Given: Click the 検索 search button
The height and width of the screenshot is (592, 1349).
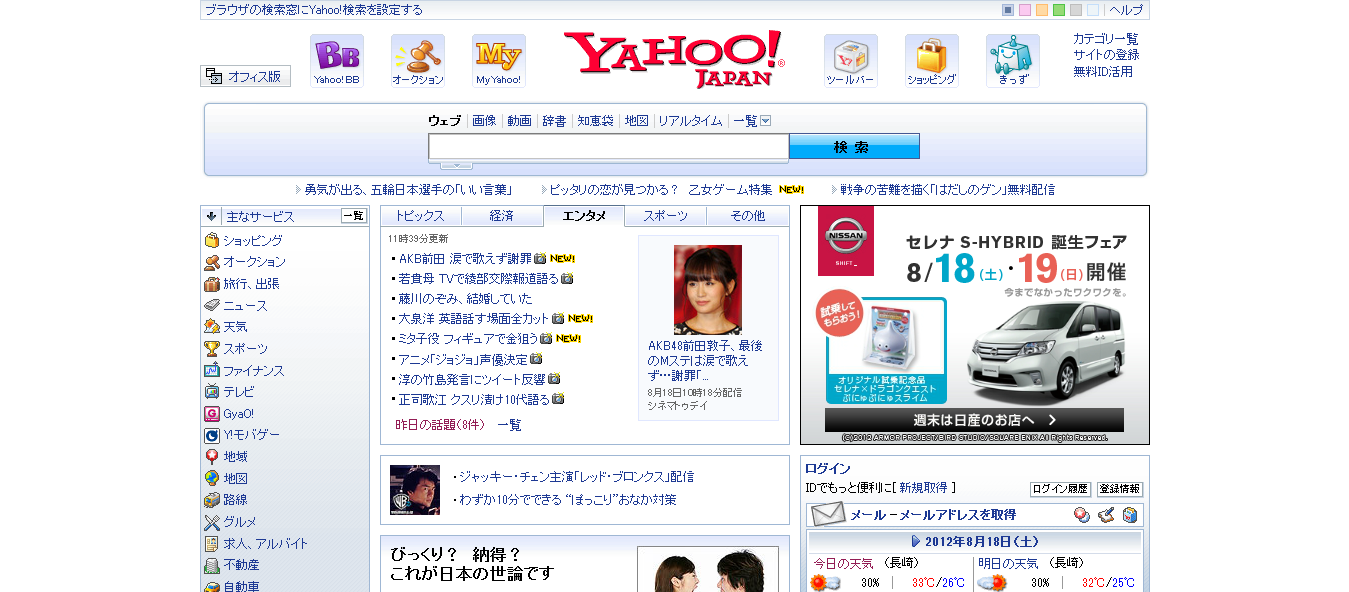Looking at the screenshot, I should [x=854, y=147].
